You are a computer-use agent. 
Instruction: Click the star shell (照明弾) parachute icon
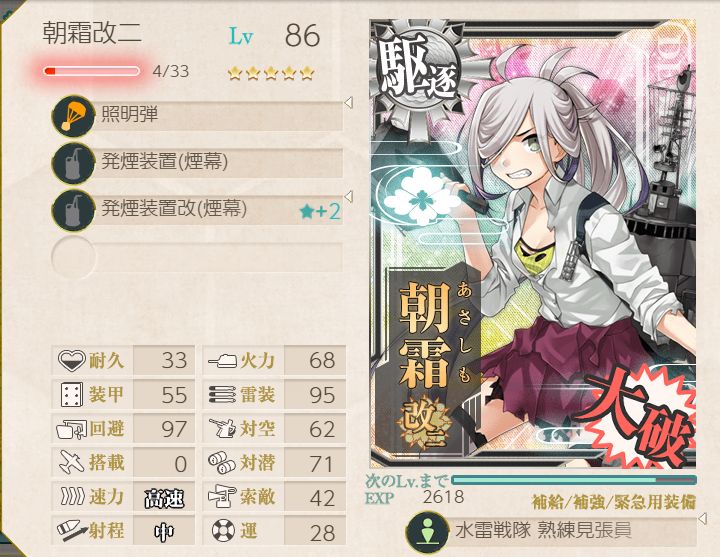point(73,116)
